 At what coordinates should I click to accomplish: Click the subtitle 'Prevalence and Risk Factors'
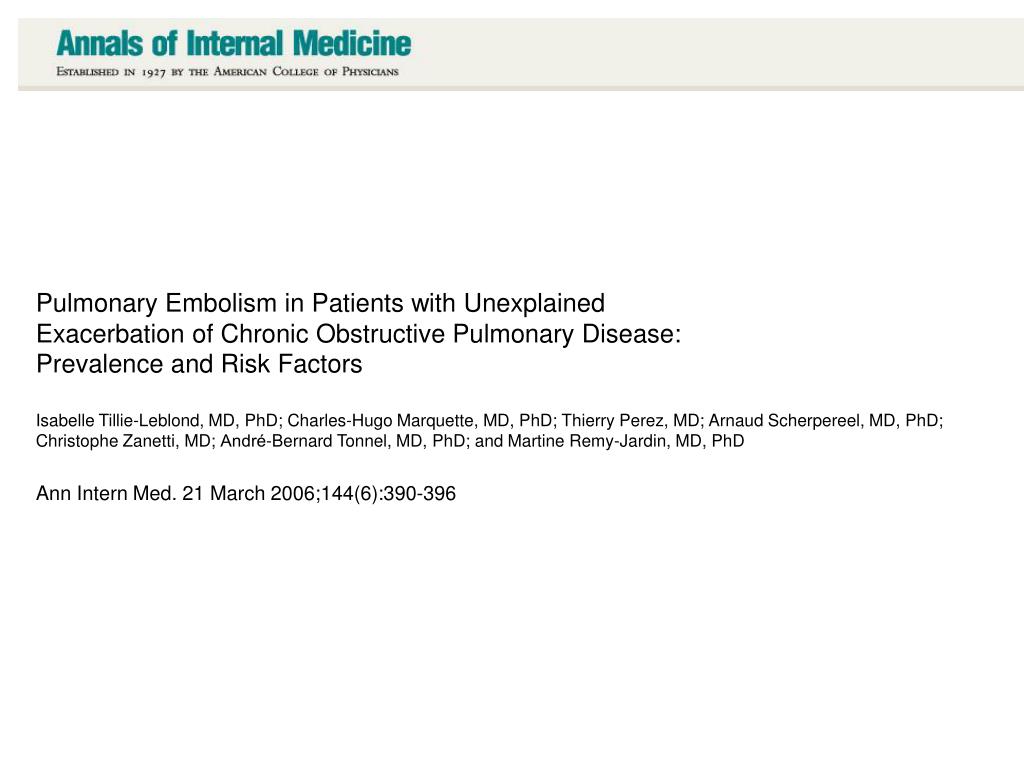pos(199,364)
